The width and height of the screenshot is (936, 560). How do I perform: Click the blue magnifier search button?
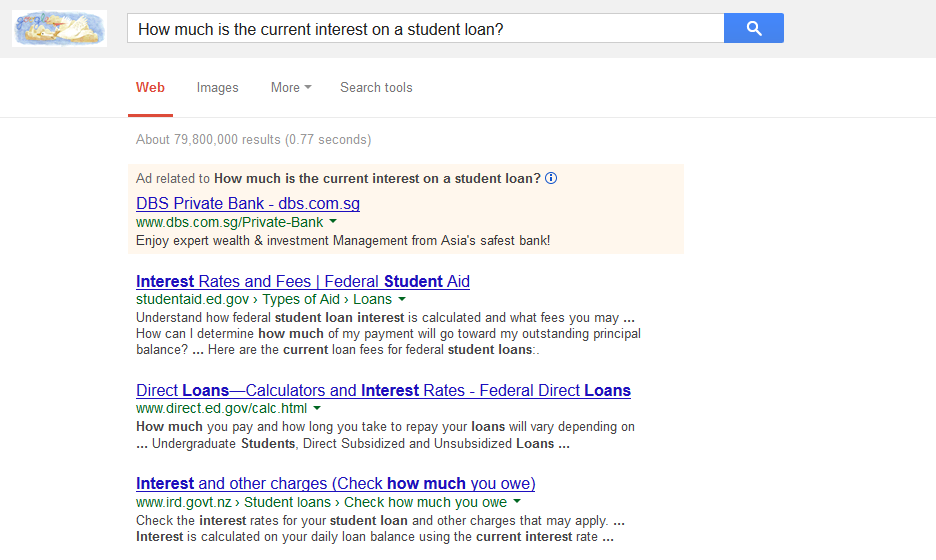click(753, 29)
